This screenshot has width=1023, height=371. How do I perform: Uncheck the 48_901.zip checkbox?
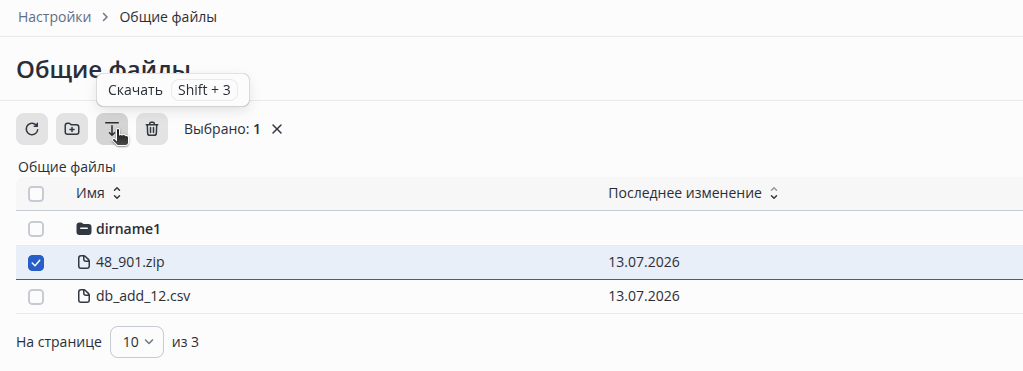pyautogui.click(x=36, y=263)
